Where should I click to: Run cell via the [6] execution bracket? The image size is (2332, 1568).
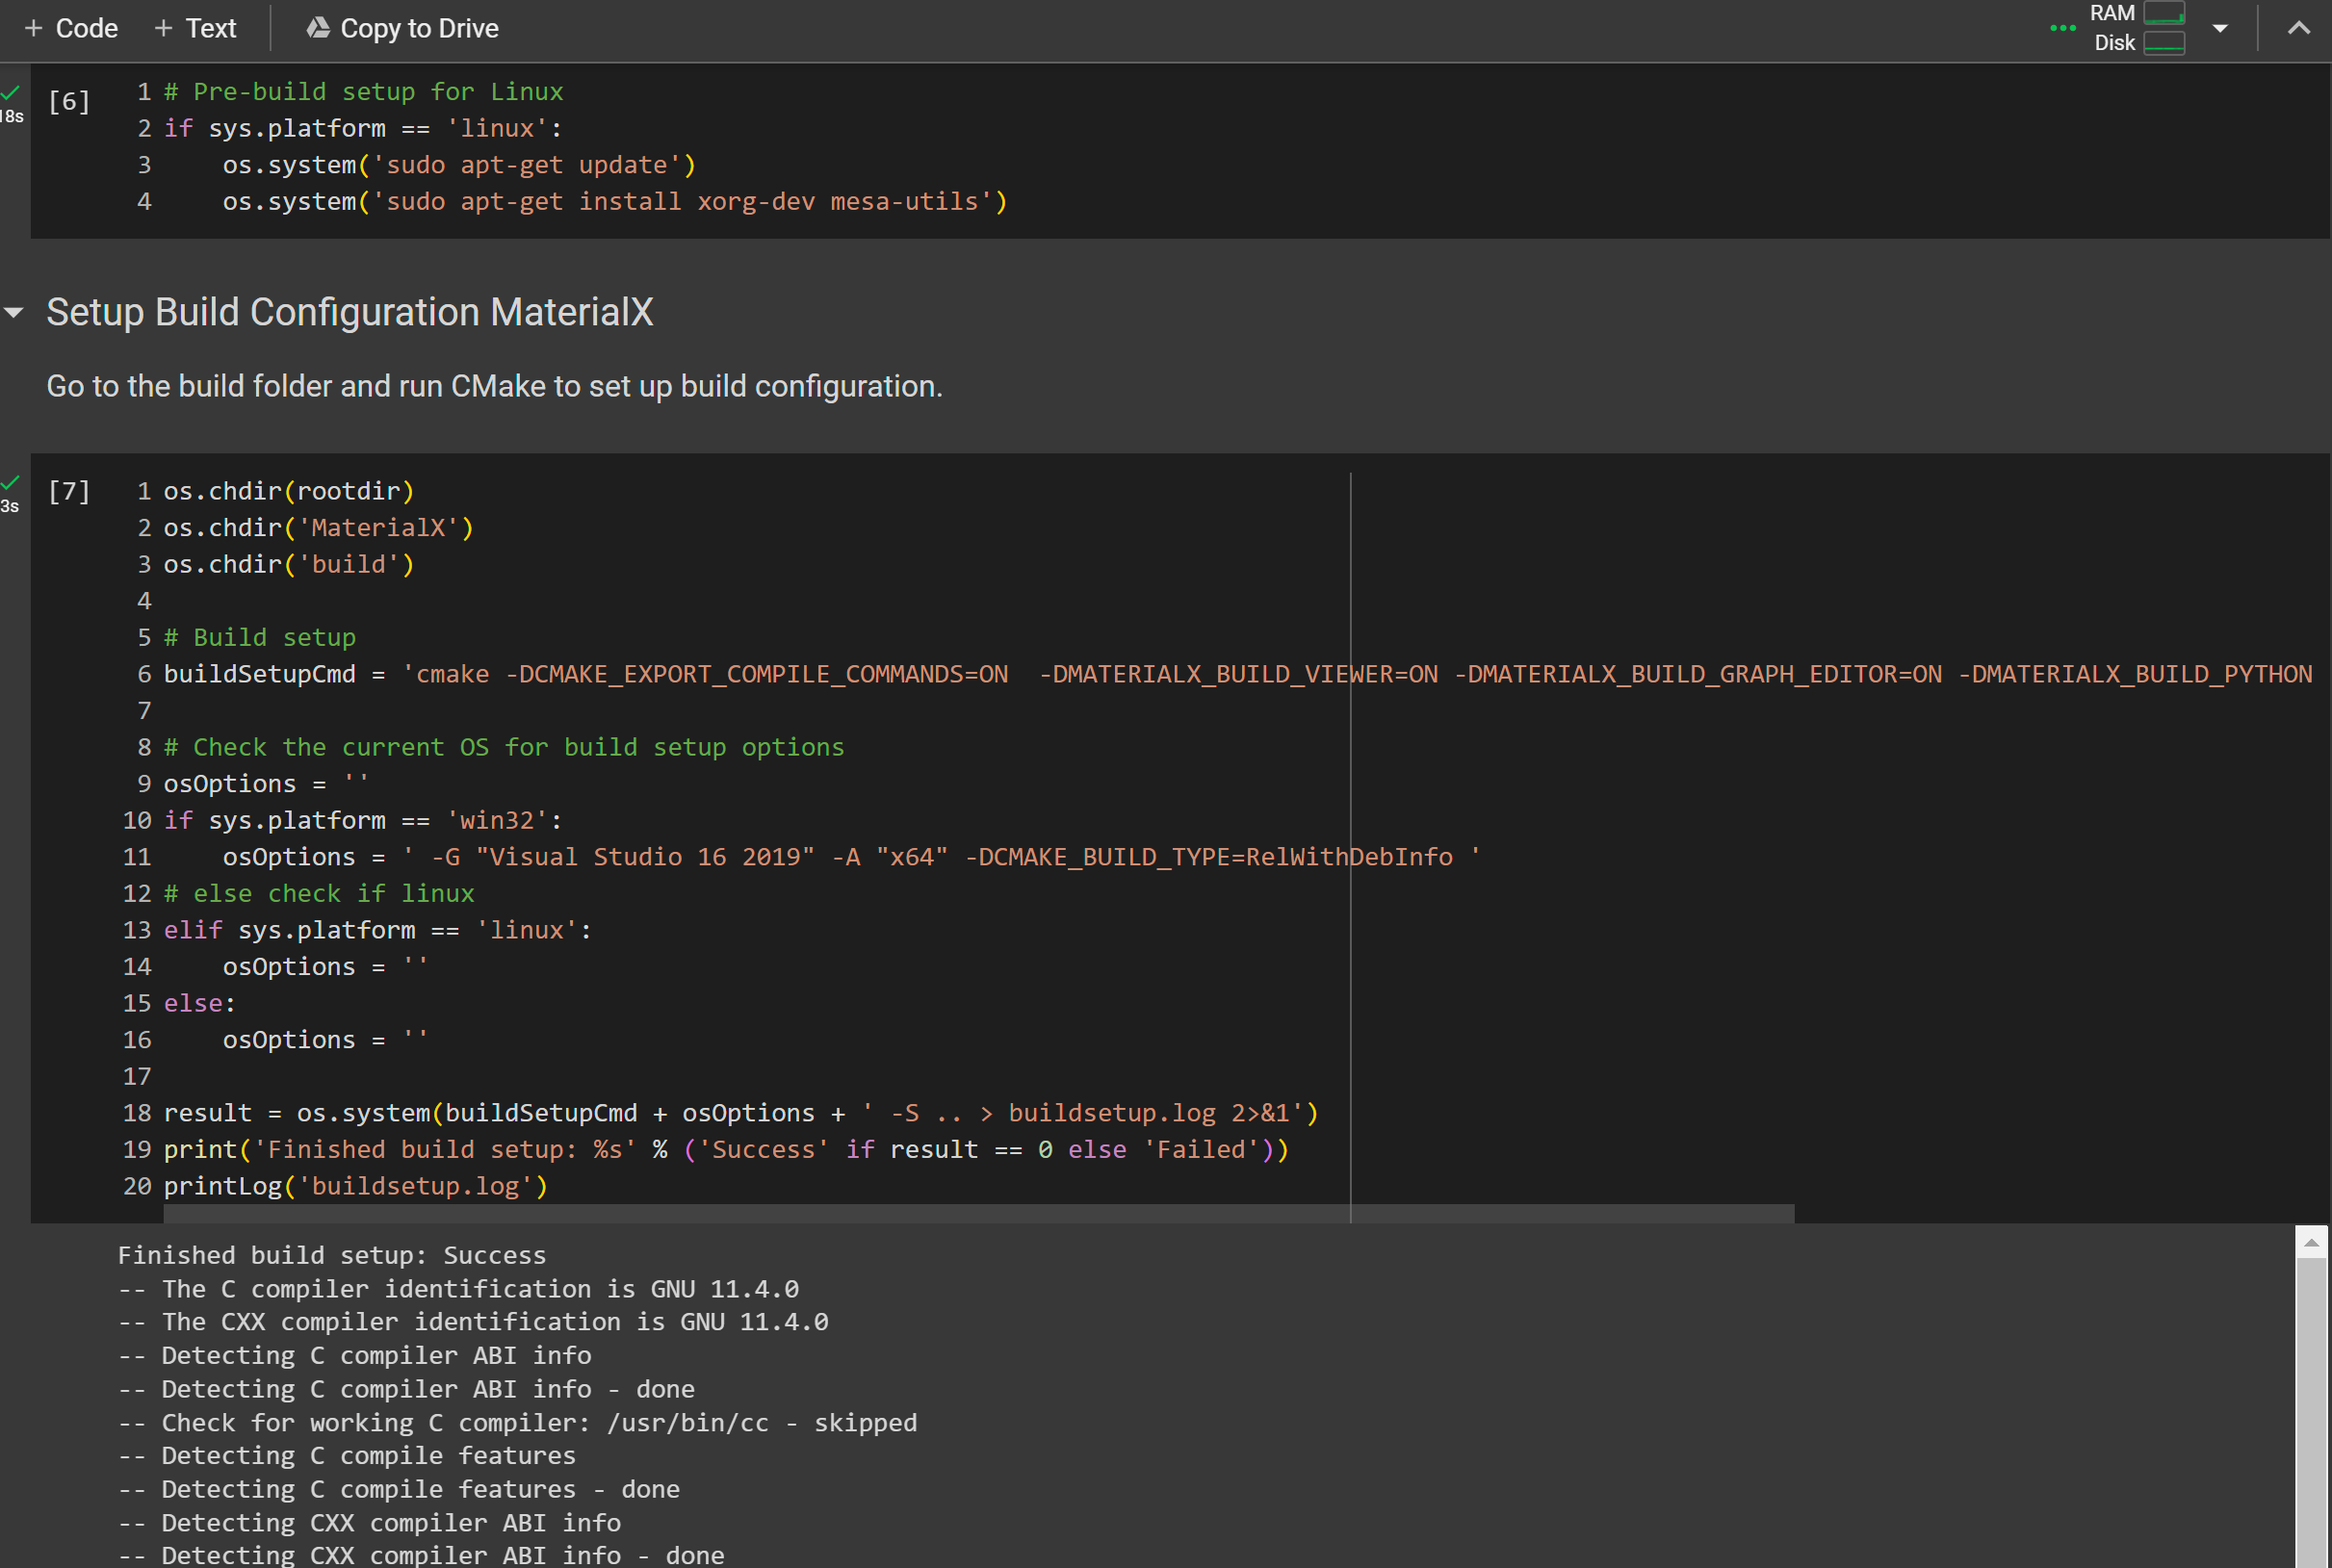[x=69, y=101]
